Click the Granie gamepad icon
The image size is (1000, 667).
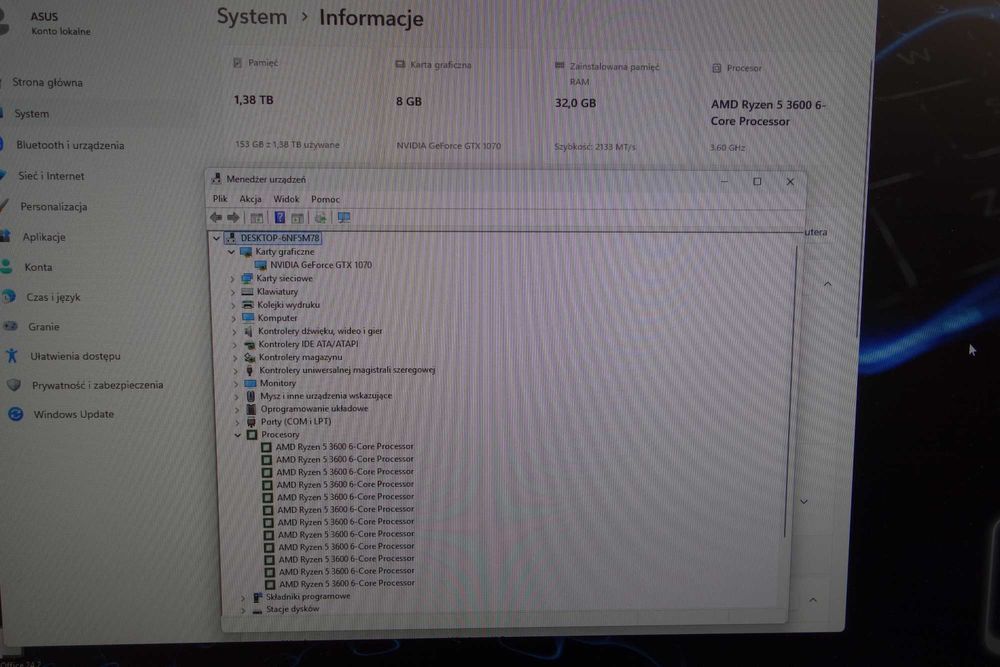(x=10, y=326)
